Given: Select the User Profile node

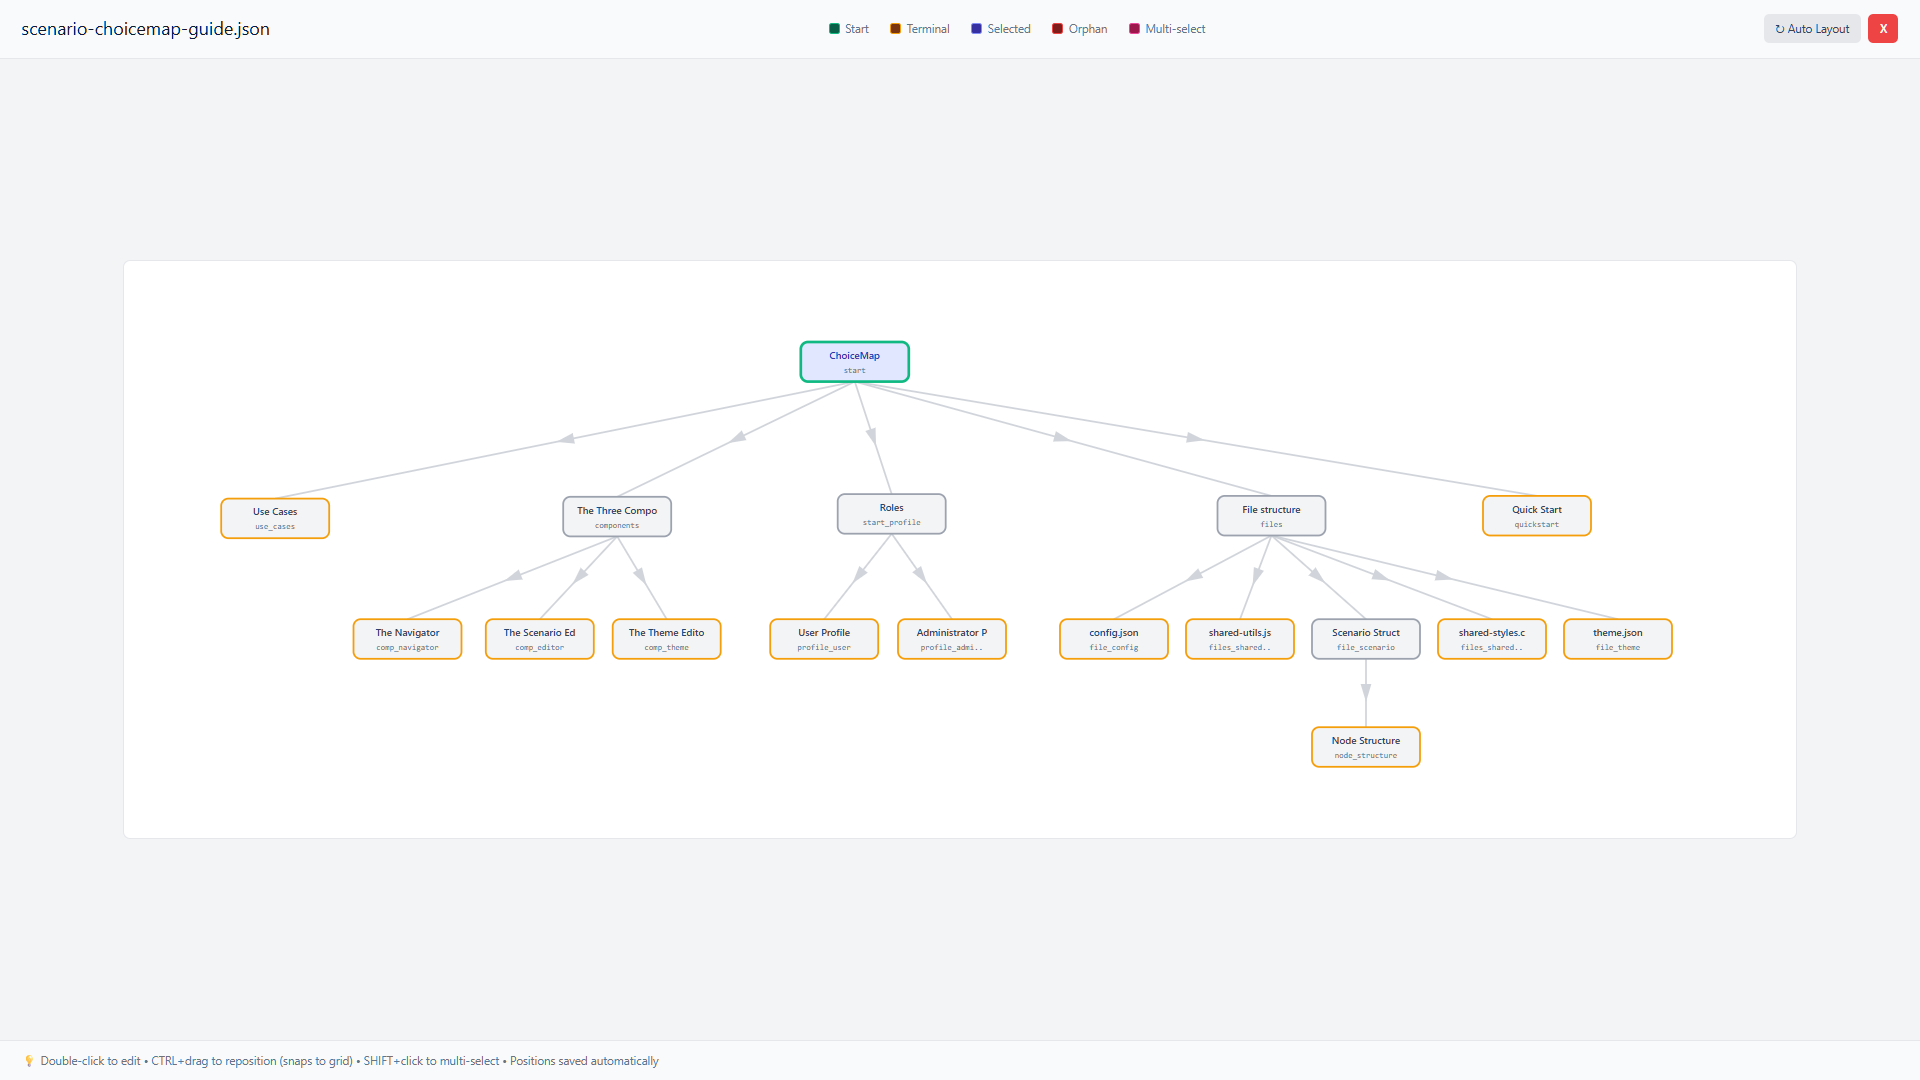Looking at the screenshot, I should tap(824, 639).
